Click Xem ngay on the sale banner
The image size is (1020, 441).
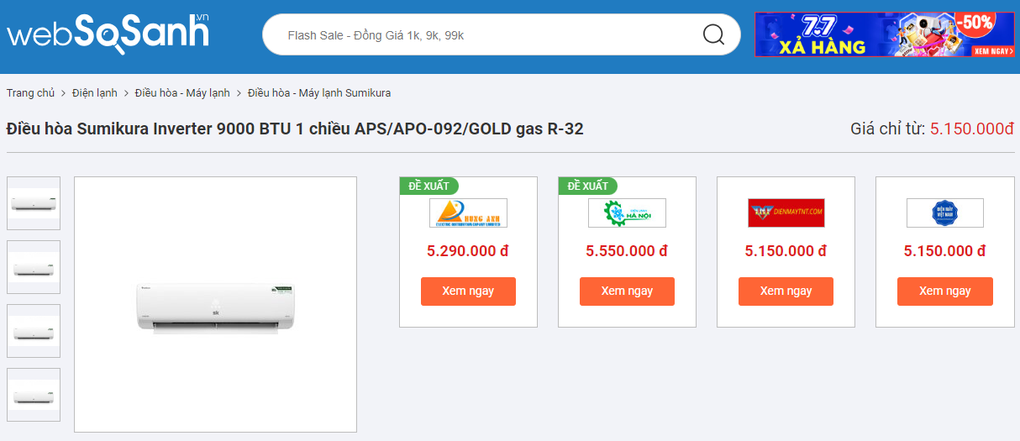[x=993, y=51]
